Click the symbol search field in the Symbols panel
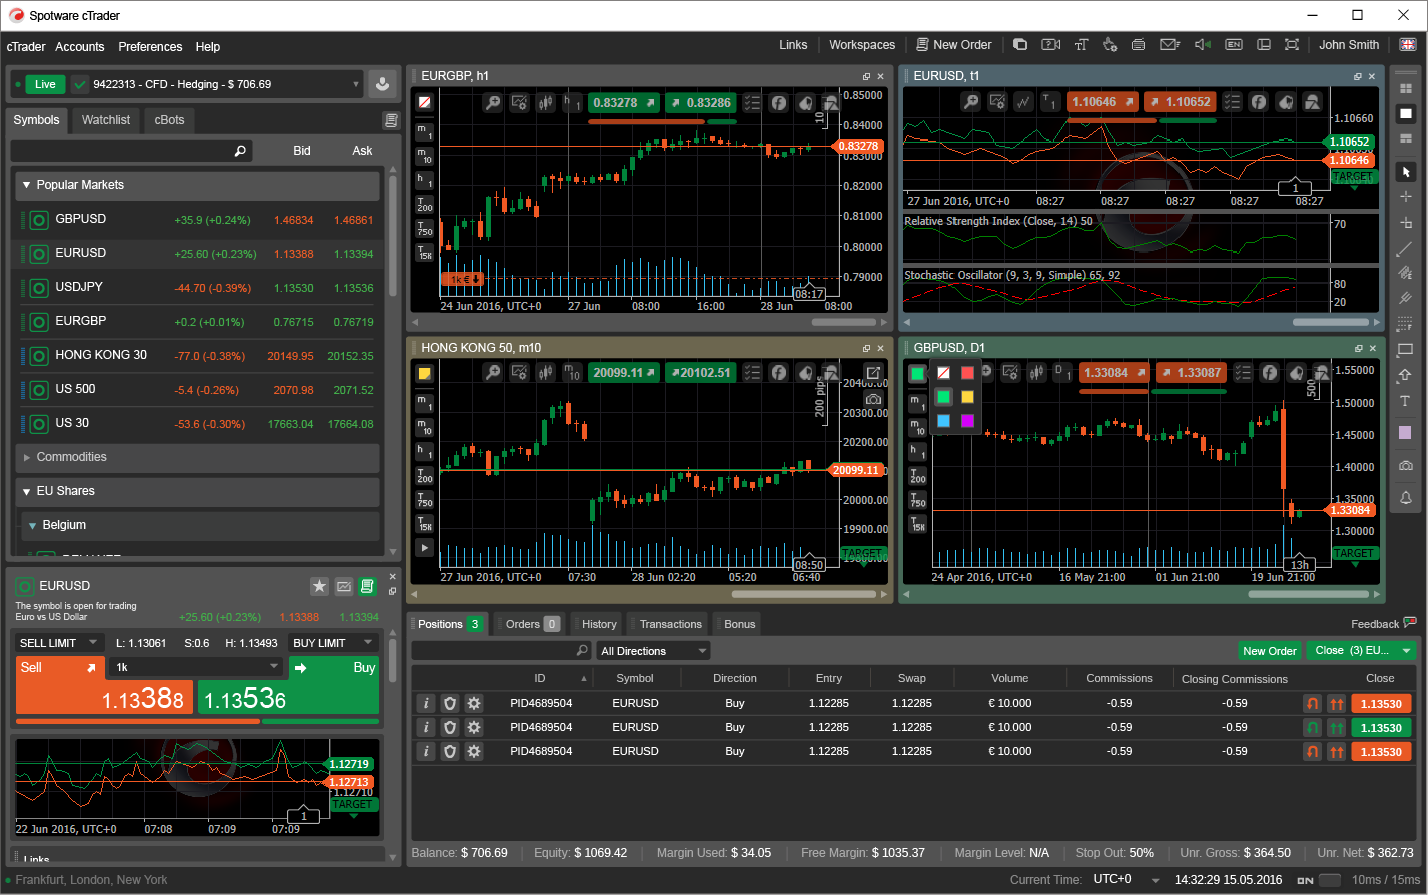This screenshot has width=1428, height=895. (x=131, y=151)
